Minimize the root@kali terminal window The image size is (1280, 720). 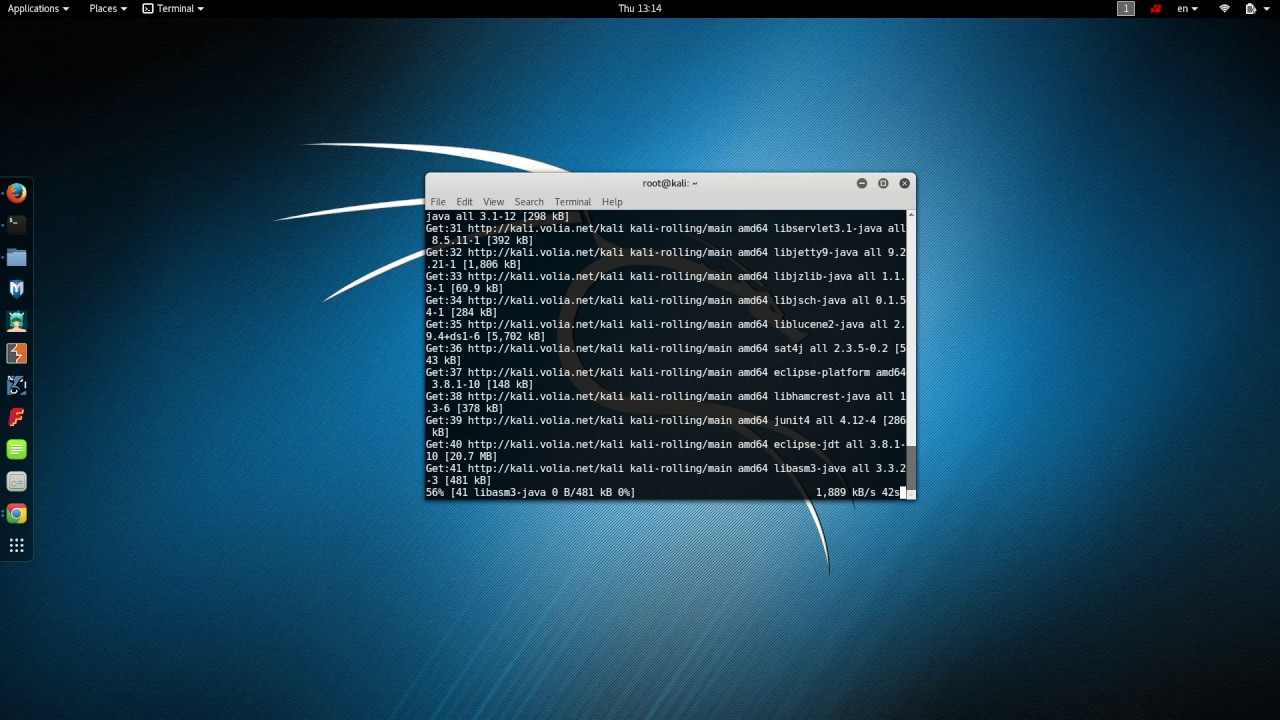point(862,183)
